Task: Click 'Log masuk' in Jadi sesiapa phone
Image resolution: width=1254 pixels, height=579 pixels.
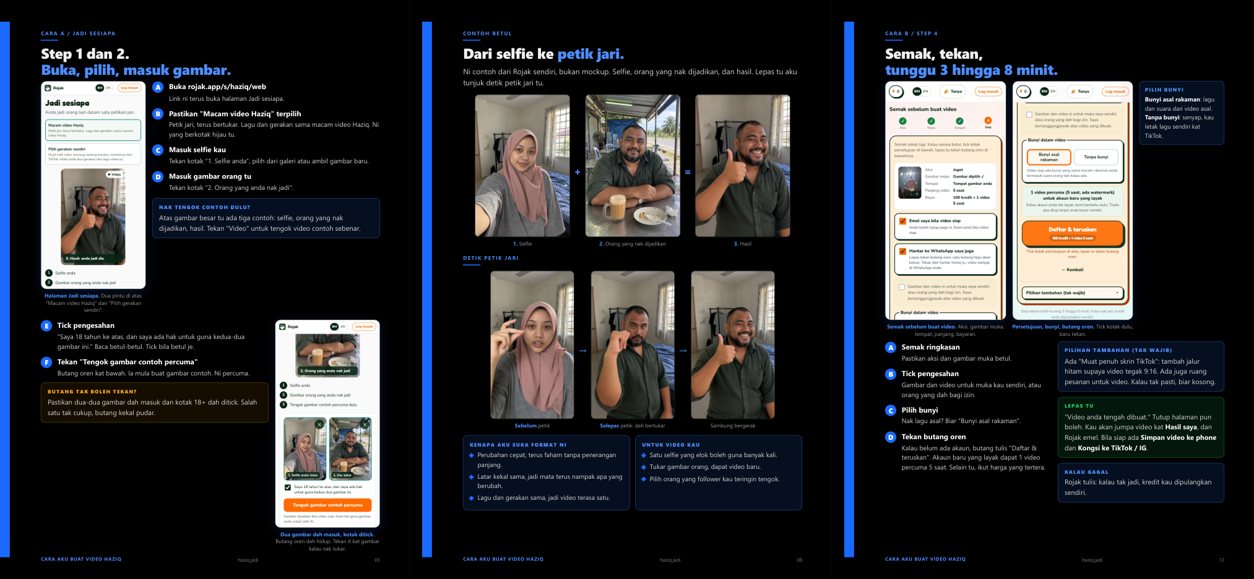Action: coord(129,87)
